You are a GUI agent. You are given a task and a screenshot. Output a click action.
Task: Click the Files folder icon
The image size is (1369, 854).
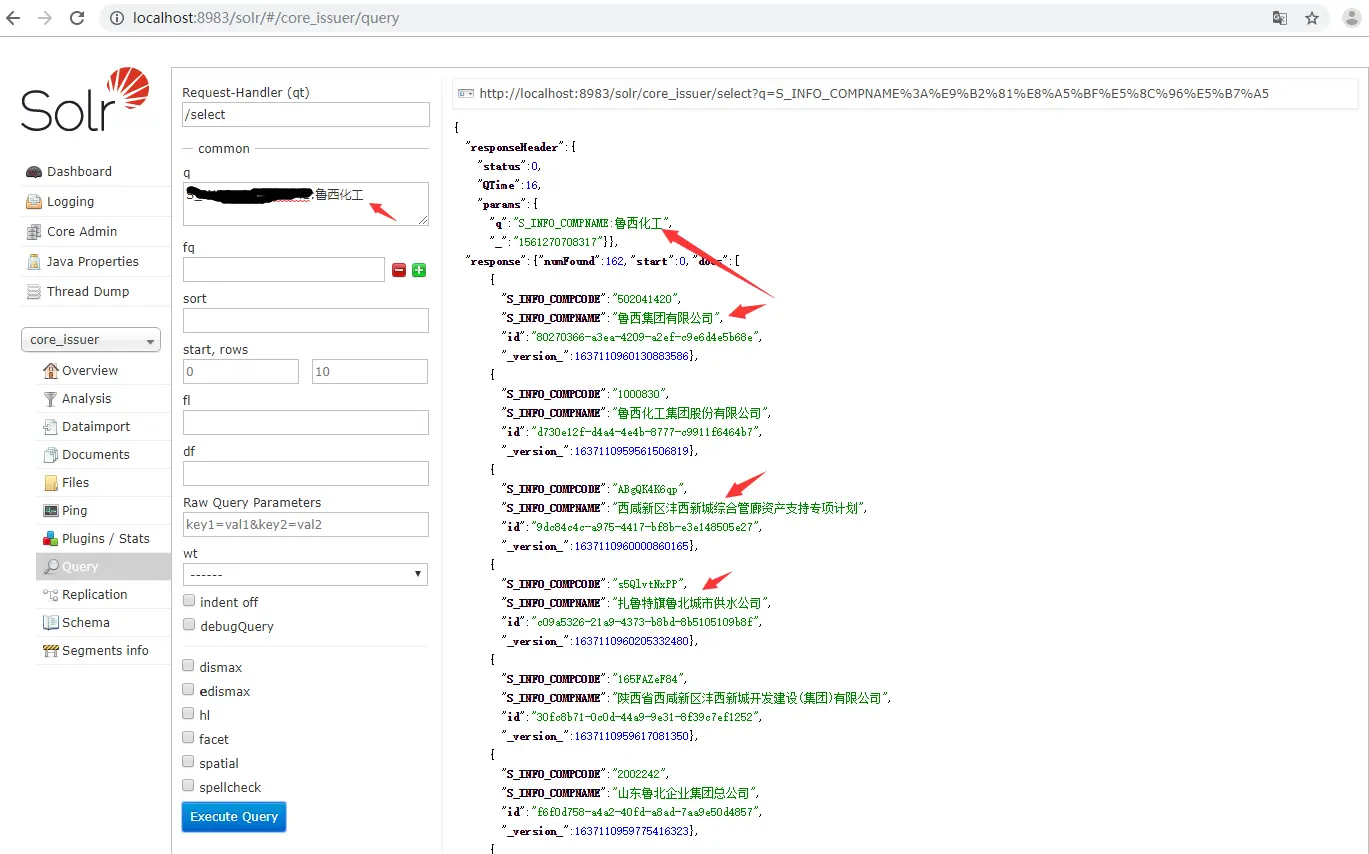point(50,483)
